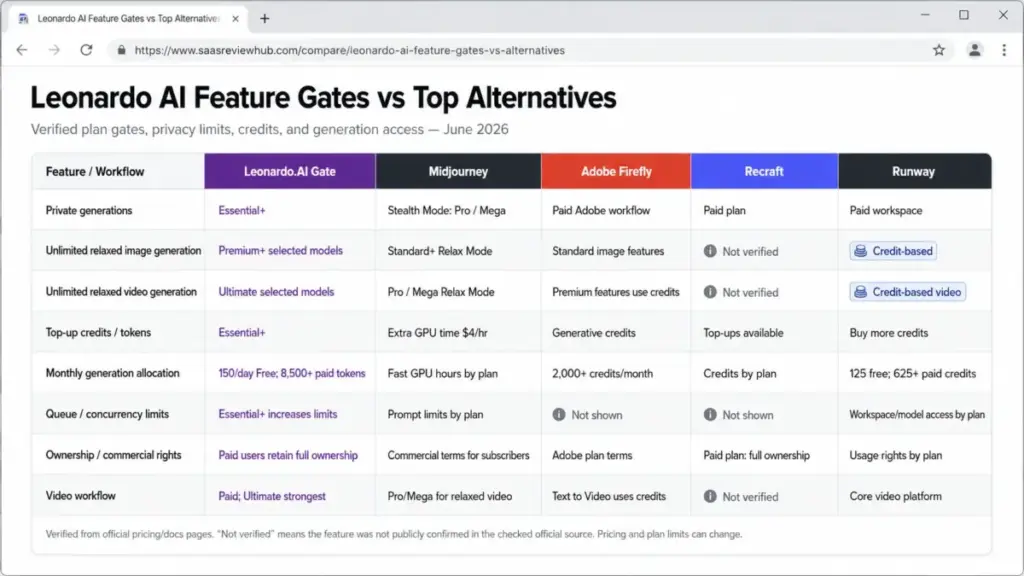Click Unlimited relaxed image generation label

click(x=123, y=251)
